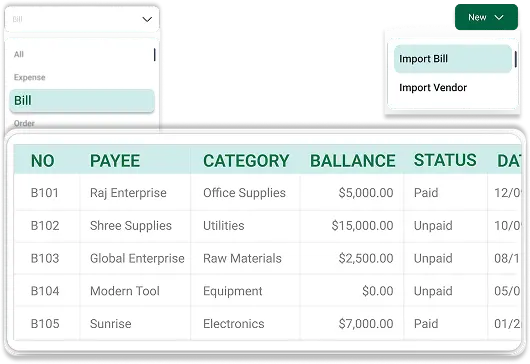The image size is (530, 364).
Task: Click the scrollbar in the filter dropdown list
Action: tap(154, 55)
